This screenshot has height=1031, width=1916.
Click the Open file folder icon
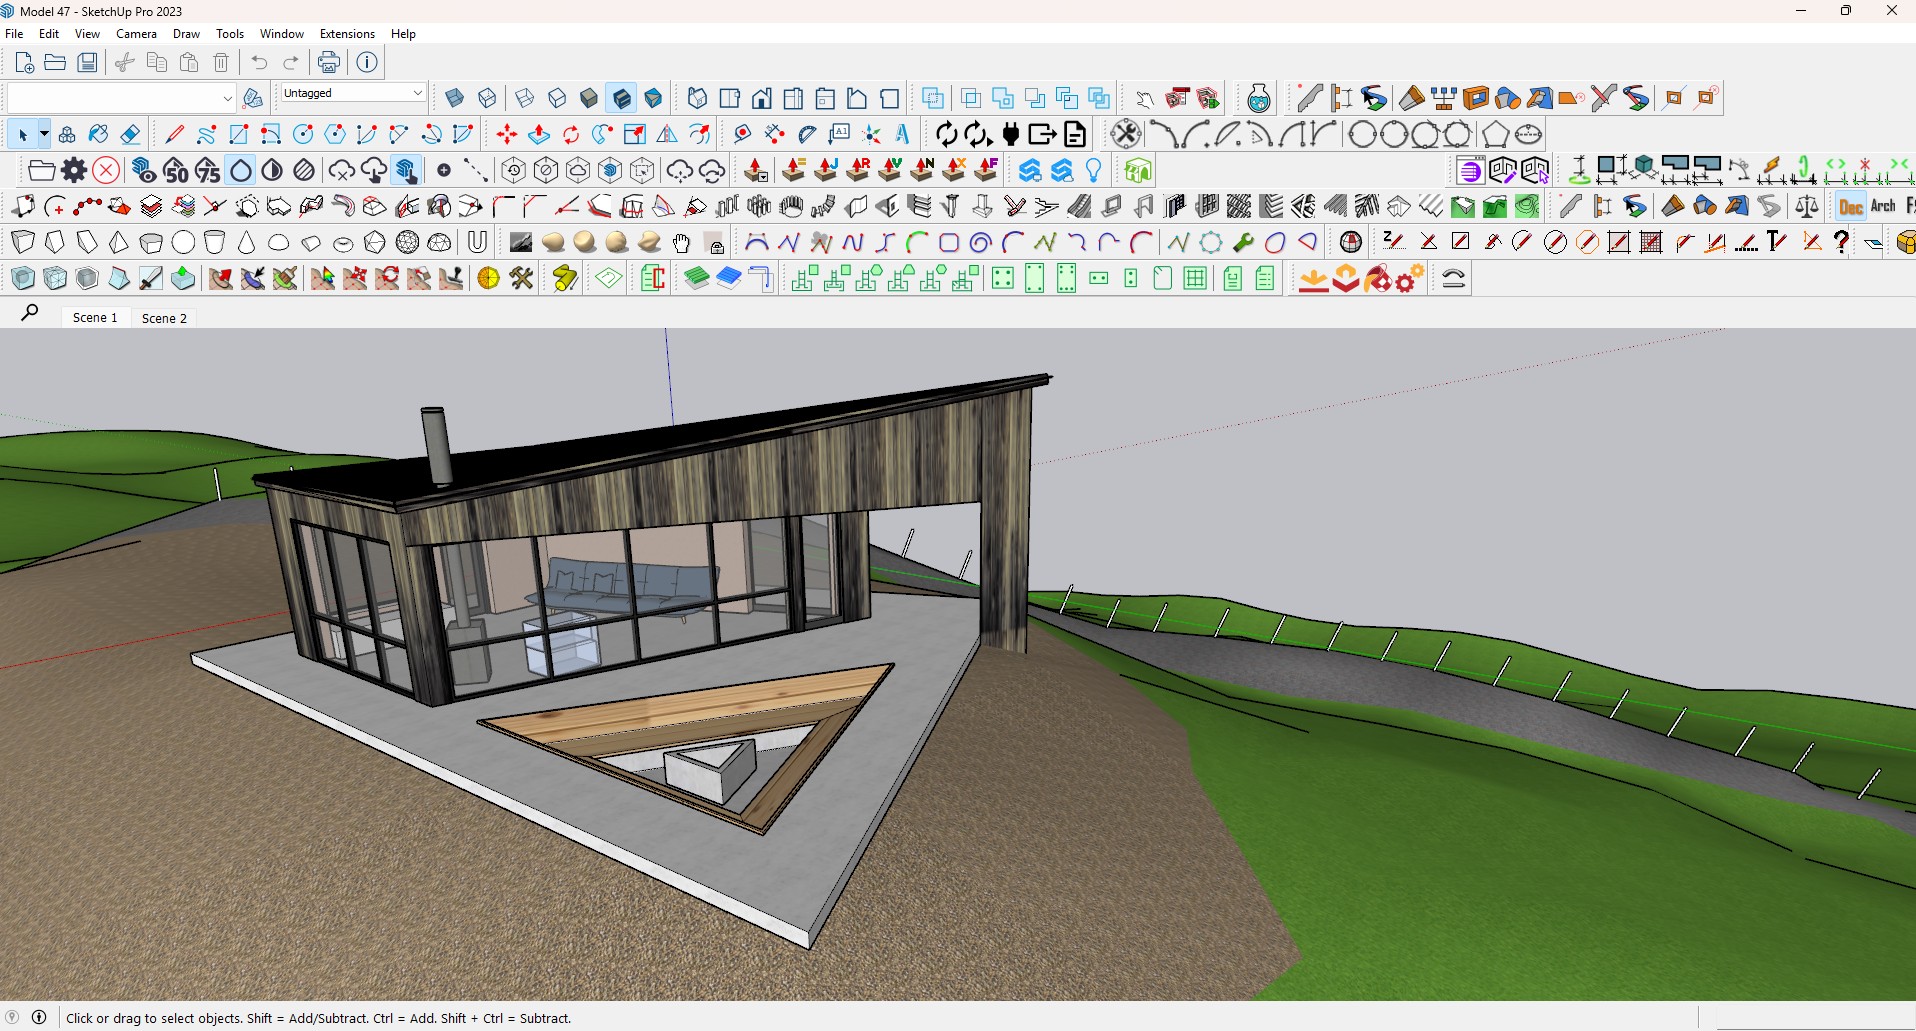coord(55,62)
